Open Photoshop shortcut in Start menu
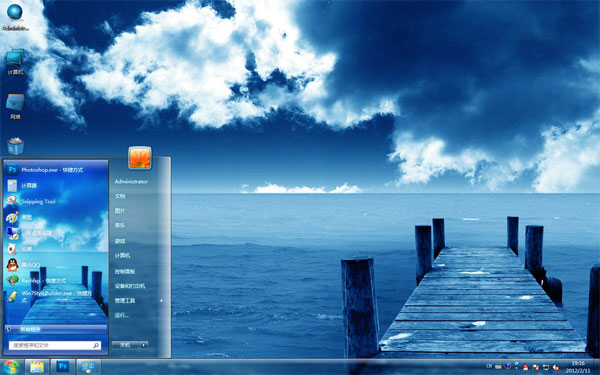This screenshot has width=600, height=375. [56, 170]
